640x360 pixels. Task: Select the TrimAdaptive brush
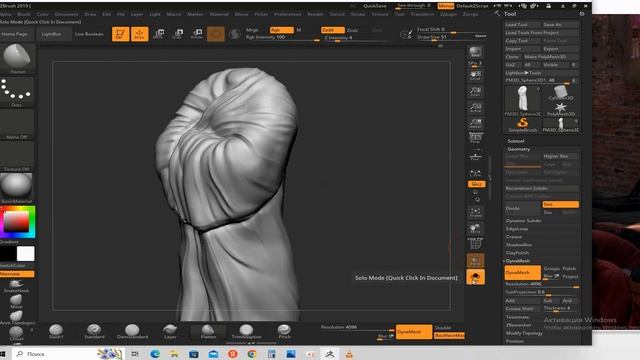(246, 331)
